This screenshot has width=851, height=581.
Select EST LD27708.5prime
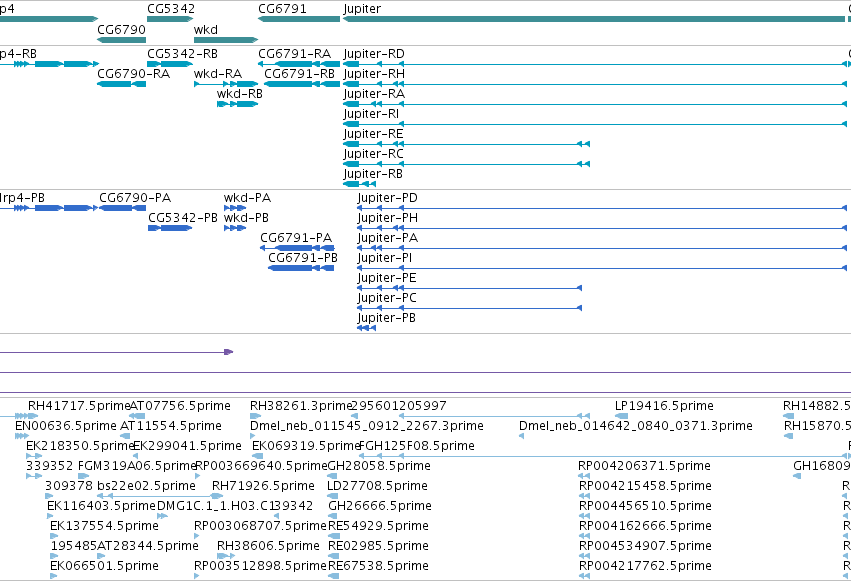tap(377, 486)
